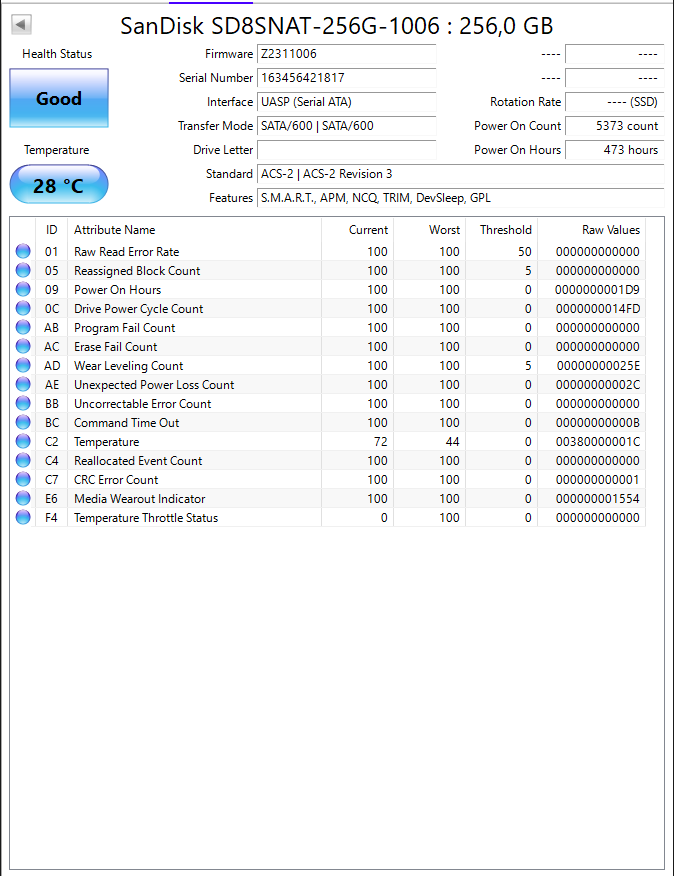Image resolution: width=674 pixels, height=876 pixels.
Task: Click the status icon for Temperature Throttle Status
Action: point(23,517)
